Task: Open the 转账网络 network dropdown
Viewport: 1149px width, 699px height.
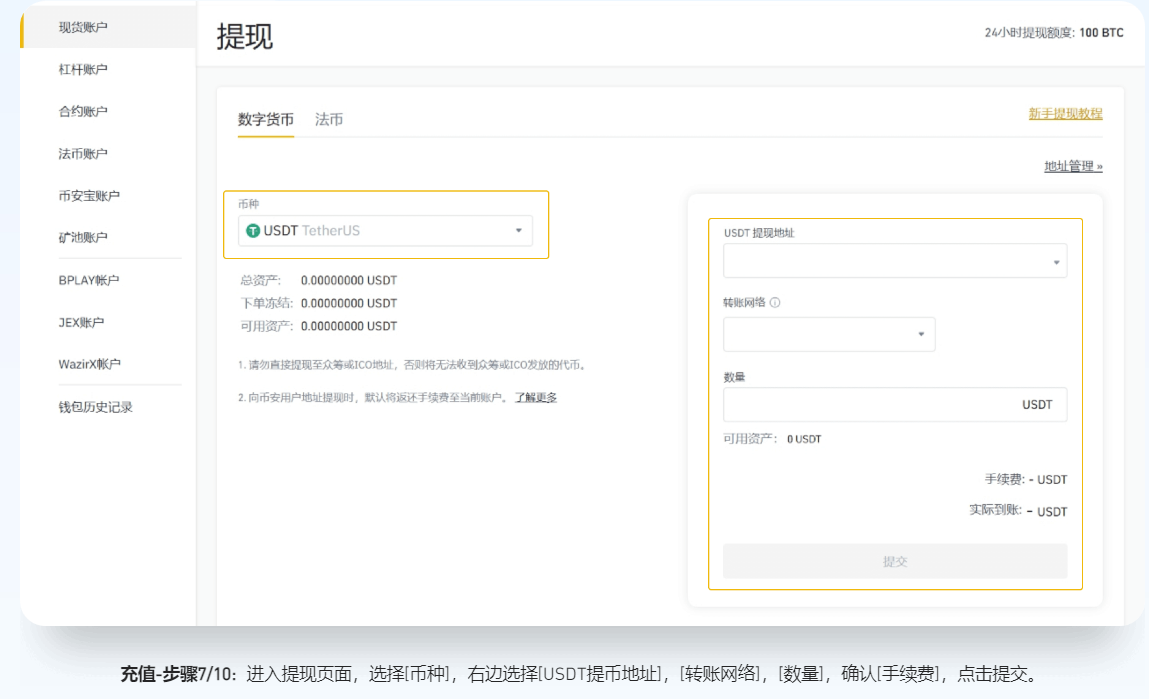Action: point(828,335)
